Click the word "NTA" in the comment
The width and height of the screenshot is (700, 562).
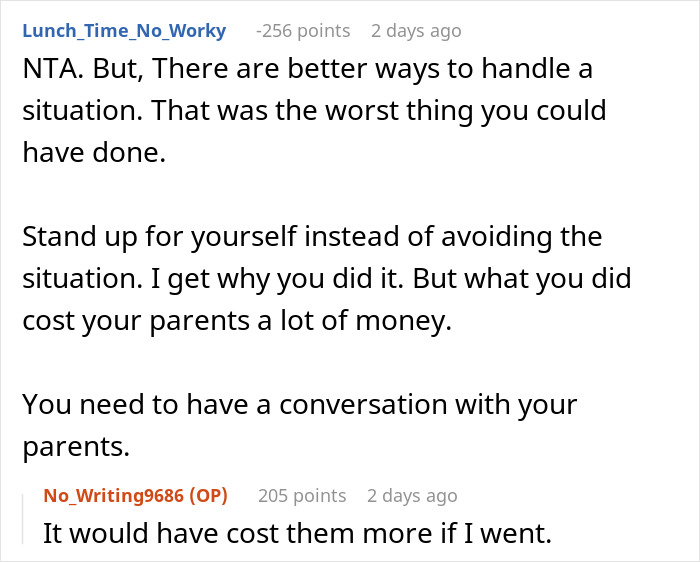coord(49,72)
